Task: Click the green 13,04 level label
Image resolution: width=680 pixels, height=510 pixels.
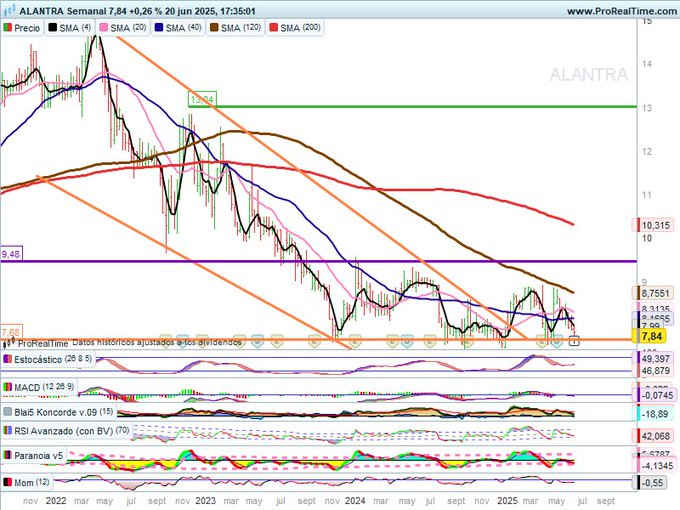Action: pyautogui.click(x=202, y=100)
